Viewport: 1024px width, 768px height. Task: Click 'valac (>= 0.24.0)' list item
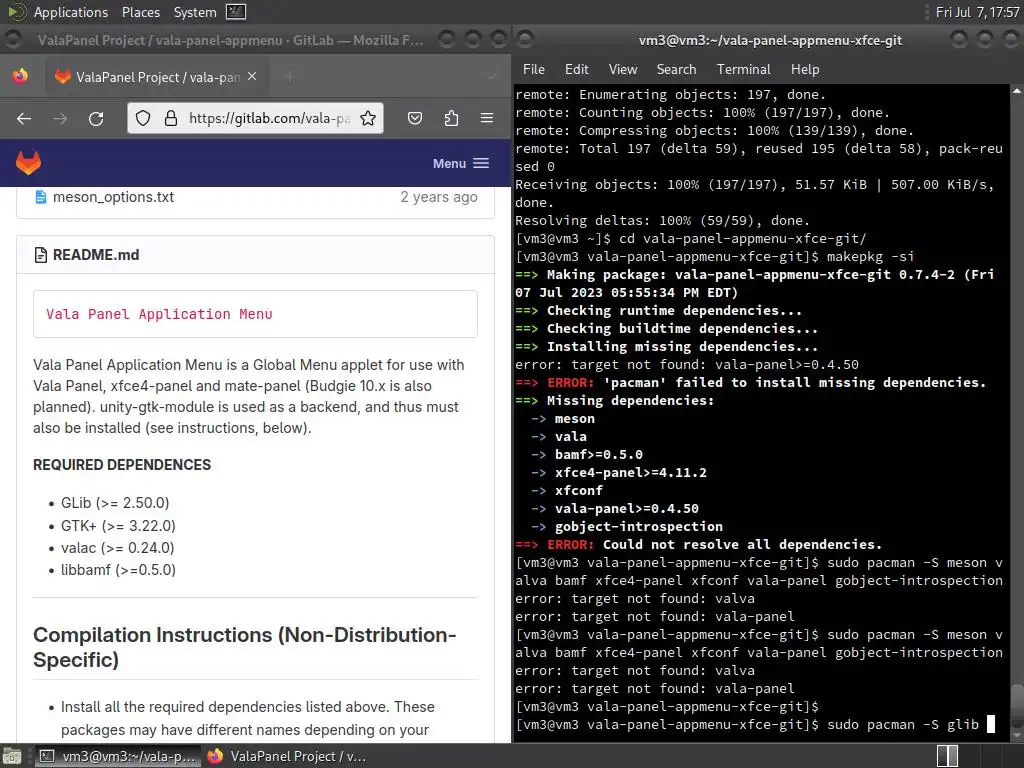point(118,548)
